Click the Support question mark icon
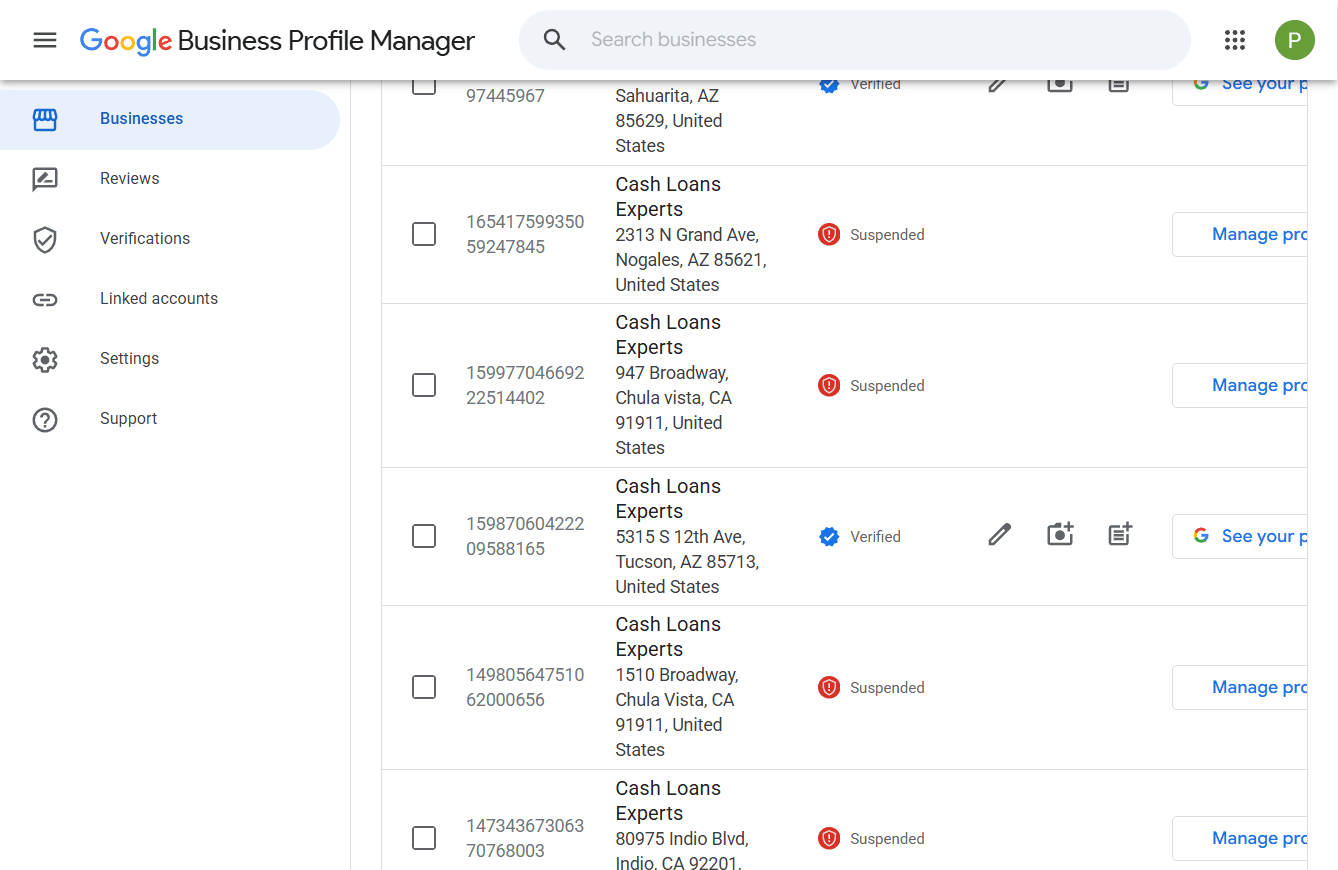The height and width of the screenshot is (870, 1338). tap(45, 420)
